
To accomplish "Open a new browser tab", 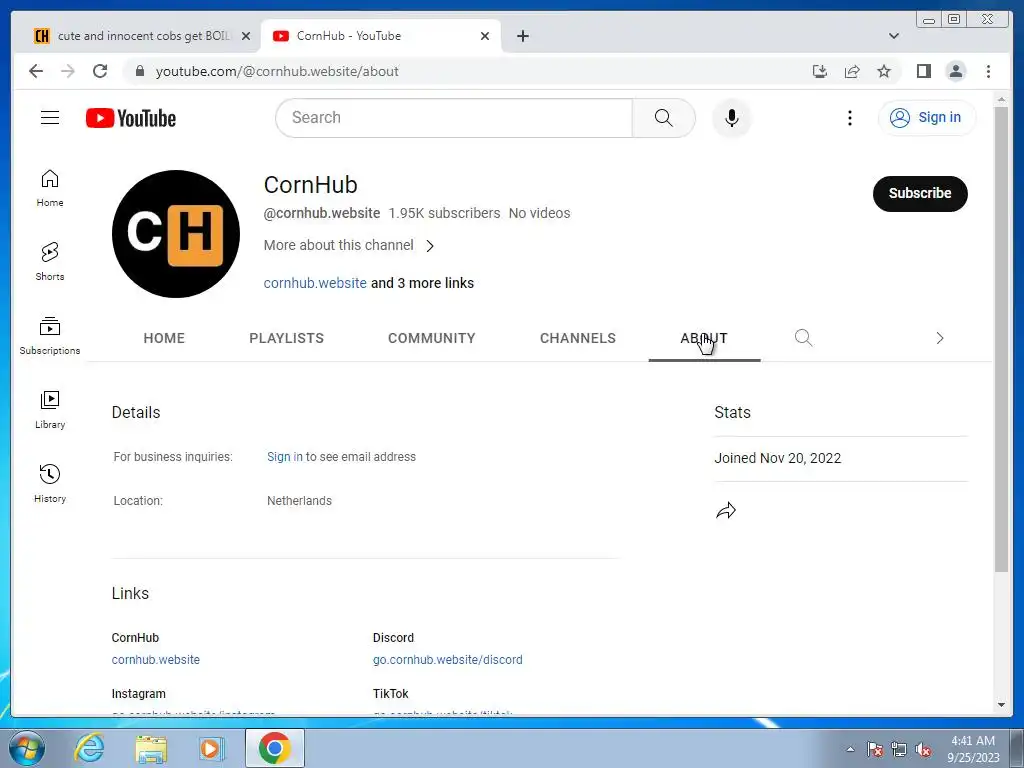I will 522,36.
